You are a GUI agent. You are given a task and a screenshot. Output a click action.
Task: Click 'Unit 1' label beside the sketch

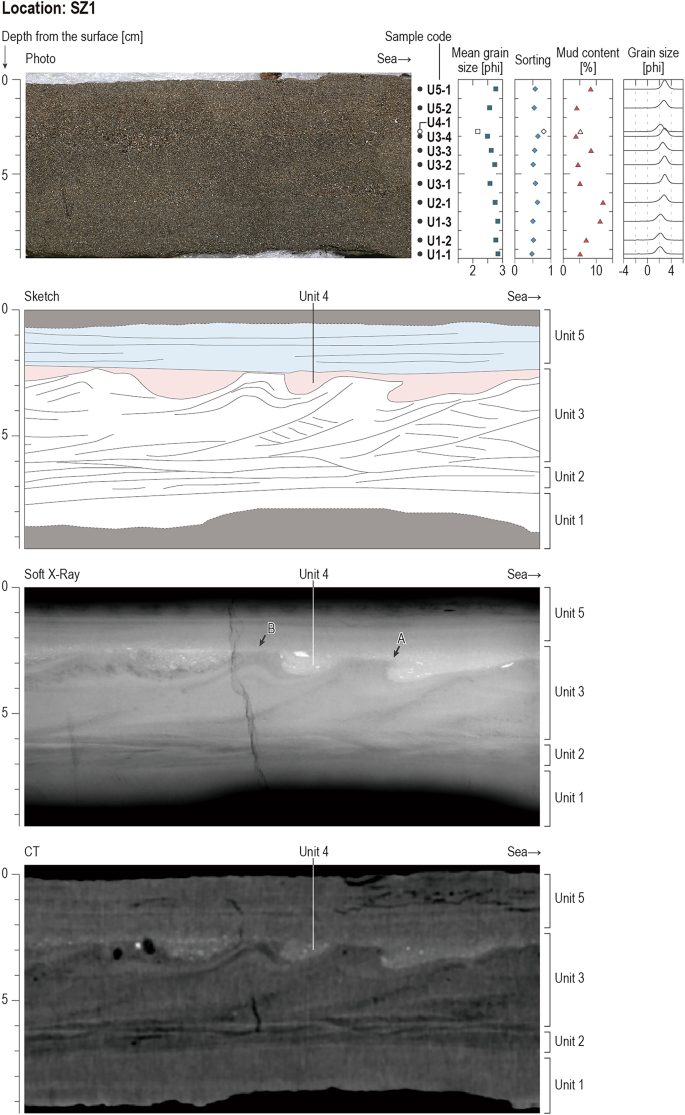[570, 520]
